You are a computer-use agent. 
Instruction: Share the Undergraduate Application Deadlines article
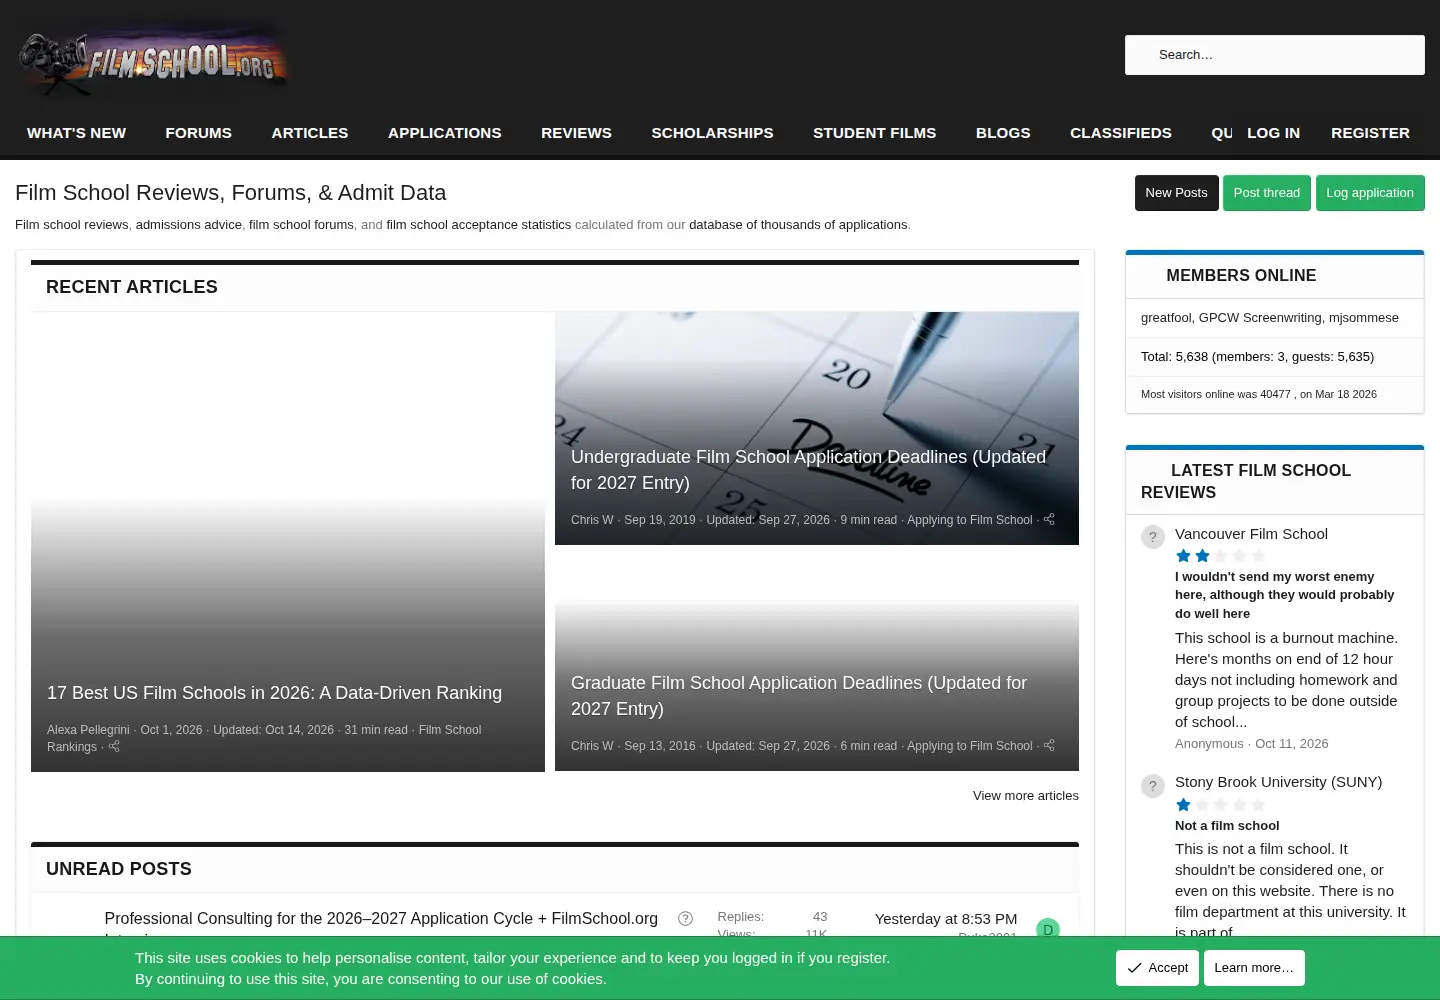(x=1049, y=520)
